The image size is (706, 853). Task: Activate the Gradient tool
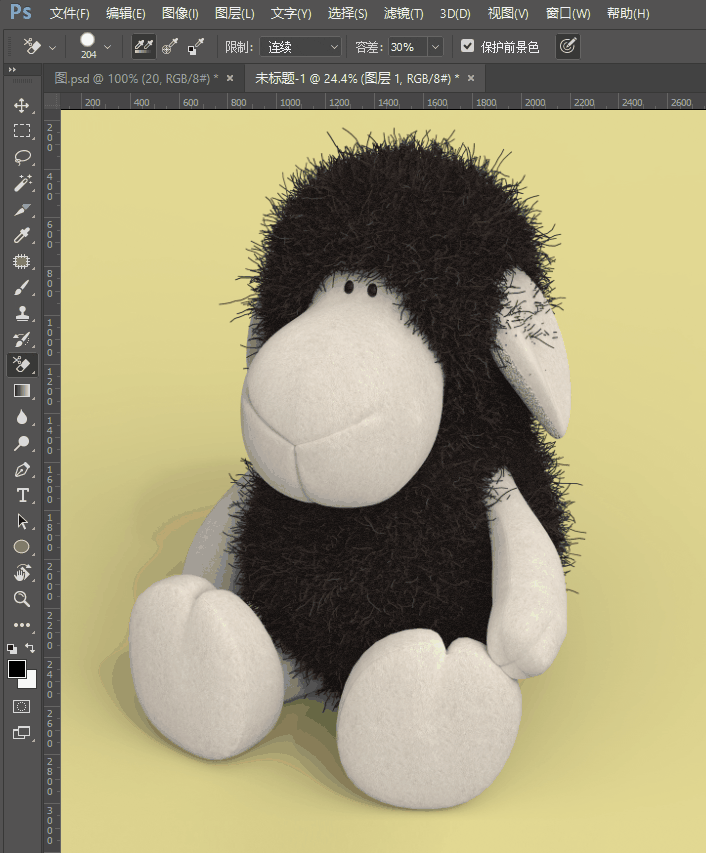(x=21, y=391)
